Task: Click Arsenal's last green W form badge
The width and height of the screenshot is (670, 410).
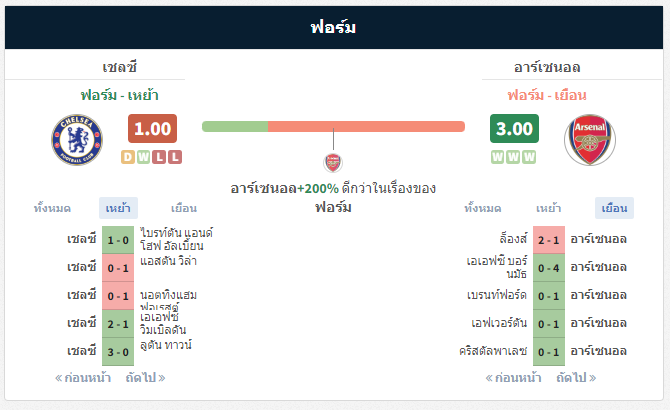Action: click(529, 157)
